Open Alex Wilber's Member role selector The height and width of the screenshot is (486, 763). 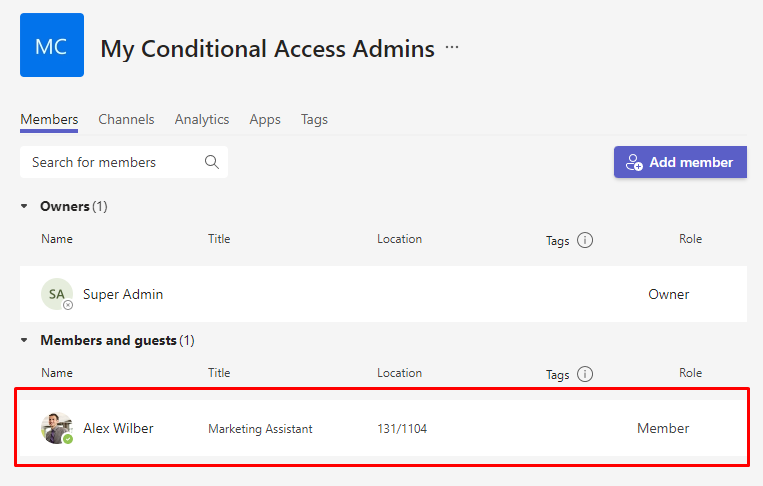[x=663, y=428]
